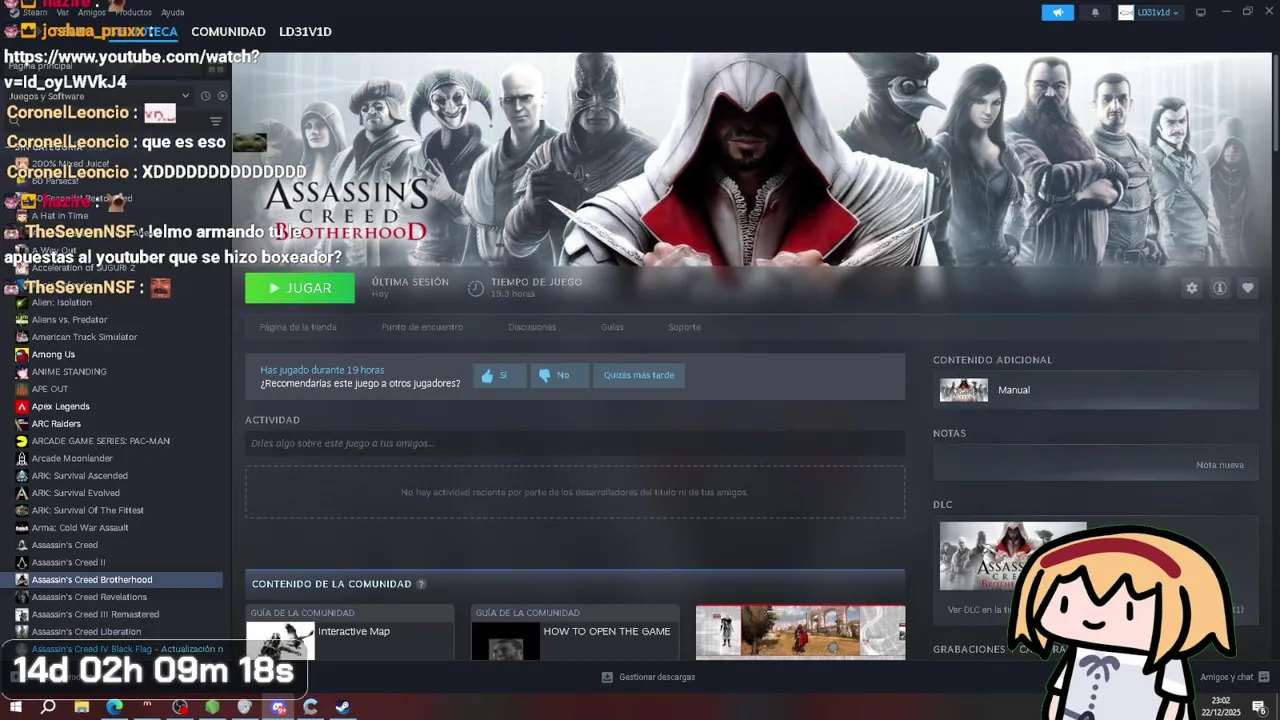Open Discusiones tab

[532, 327]
